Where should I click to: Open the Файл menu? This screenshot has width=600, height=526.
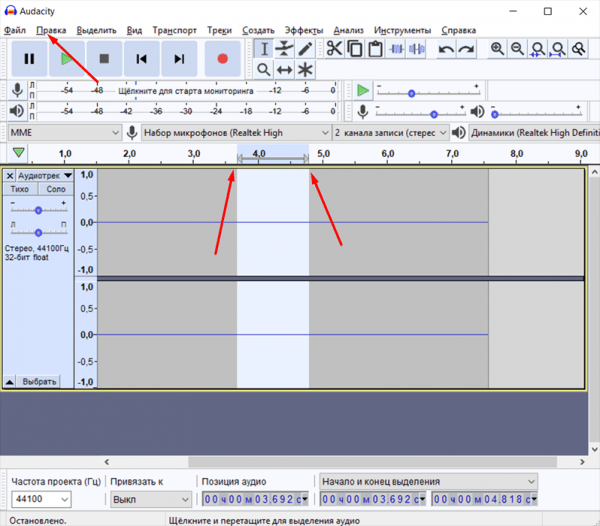point(15,30)
